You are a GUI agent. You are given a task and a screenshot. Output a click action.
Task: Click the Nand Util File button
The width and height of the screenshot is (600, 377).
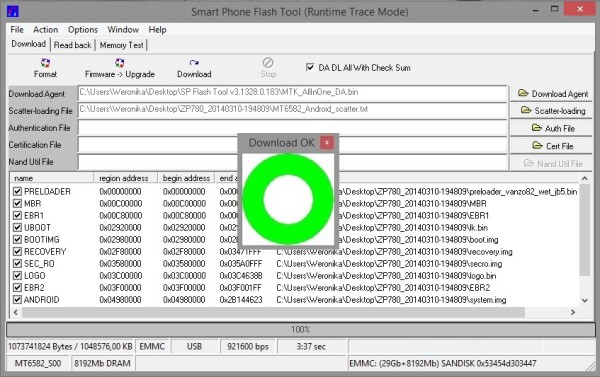[551, 163]
